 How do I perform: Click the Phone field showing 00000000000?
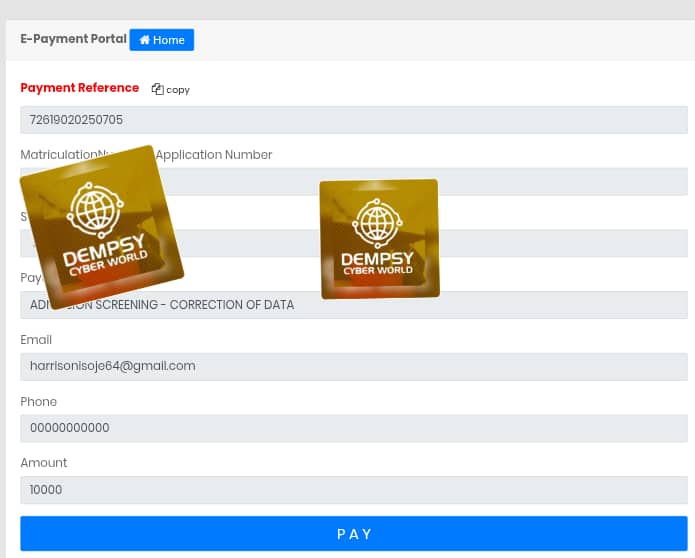pyautogui.click(x=354, y=428)
